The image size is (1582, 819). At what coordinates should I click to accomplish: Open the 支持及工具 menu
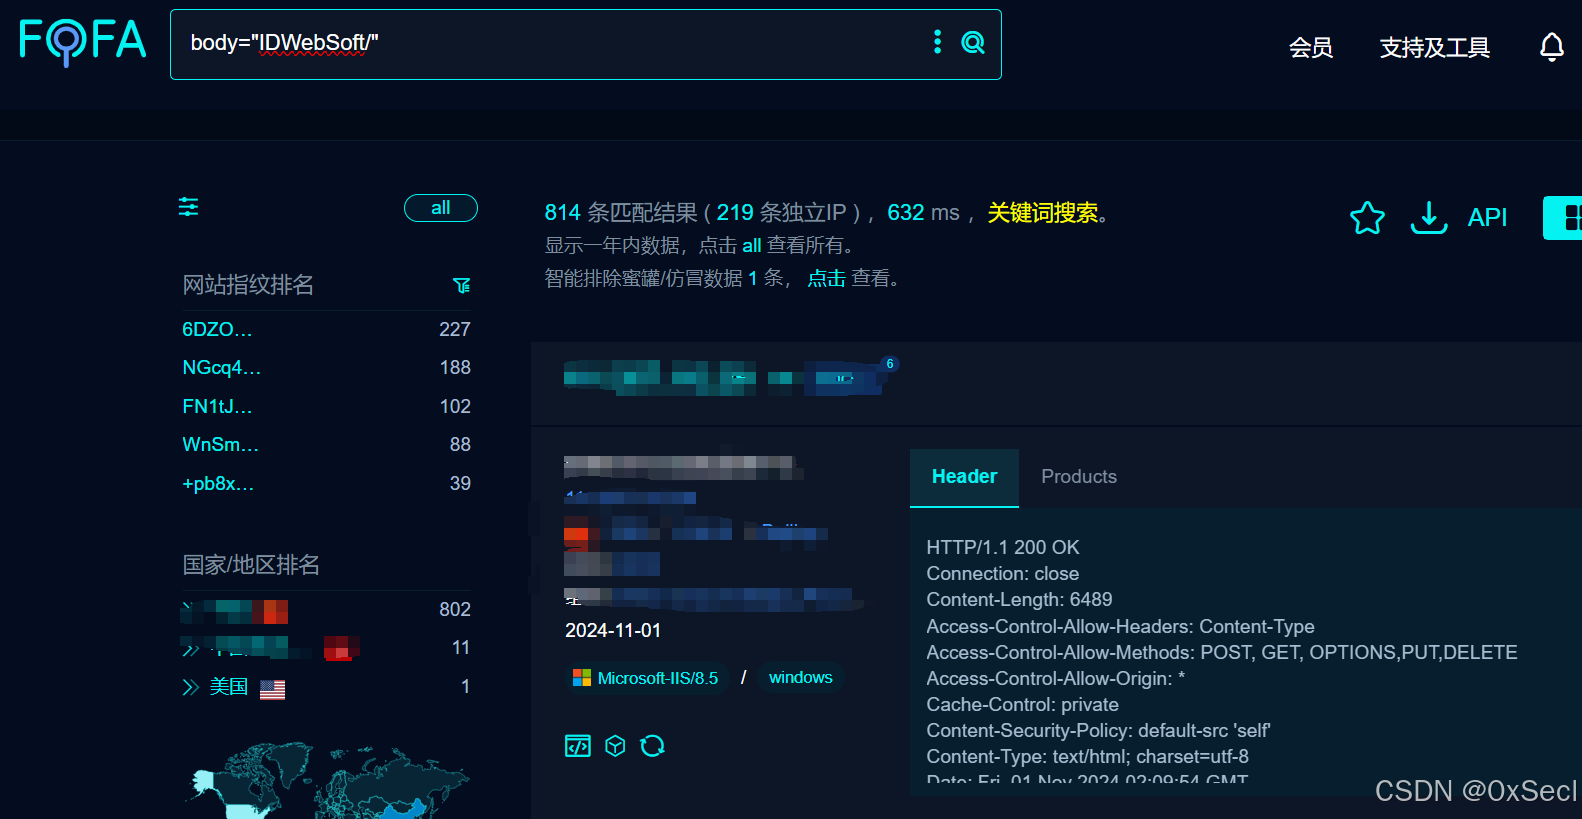coord(1435,48)
